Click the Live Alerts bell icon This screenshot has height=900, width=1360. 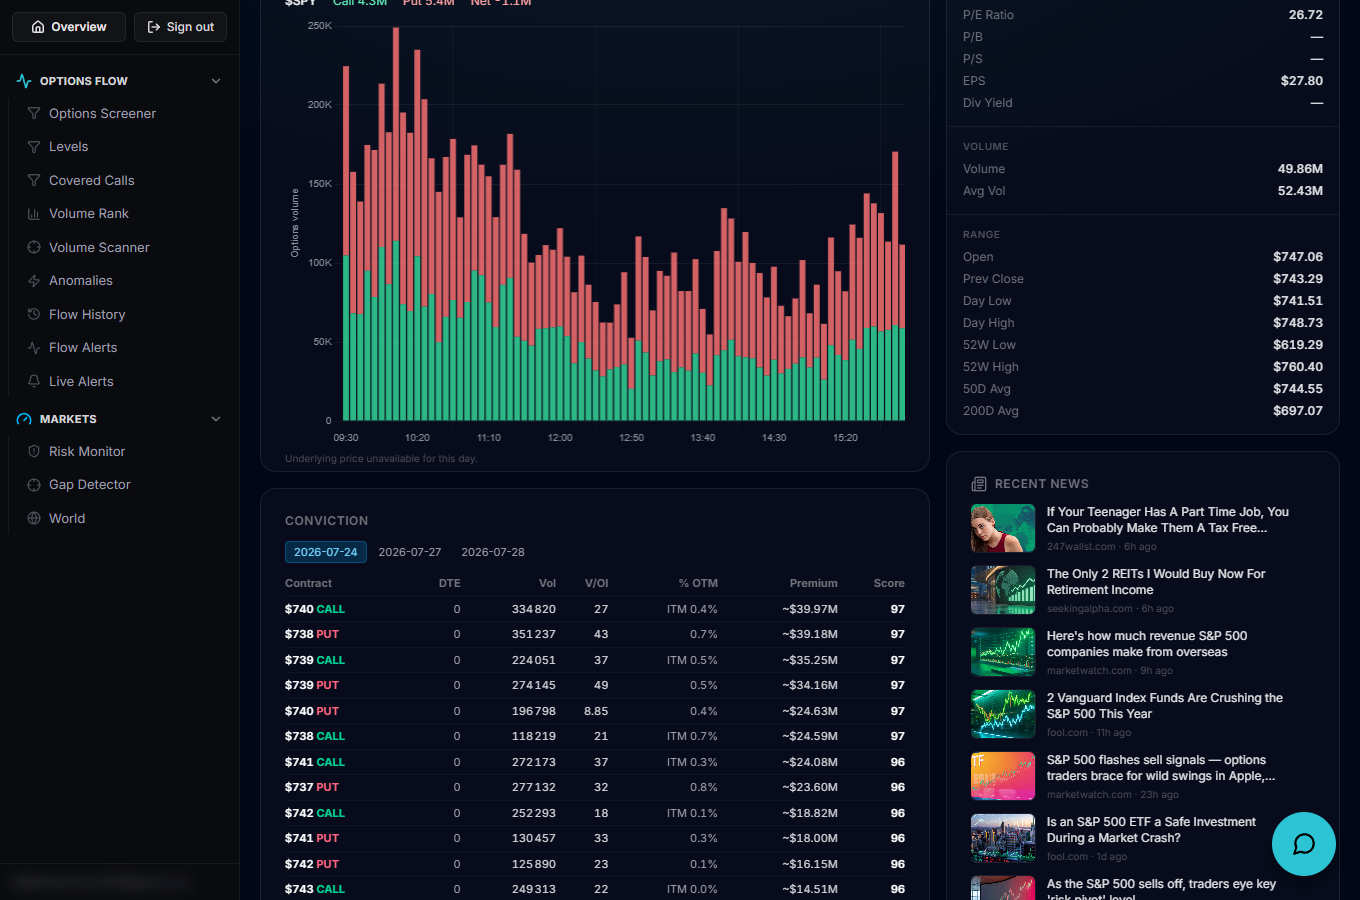[x=34, y=382]
